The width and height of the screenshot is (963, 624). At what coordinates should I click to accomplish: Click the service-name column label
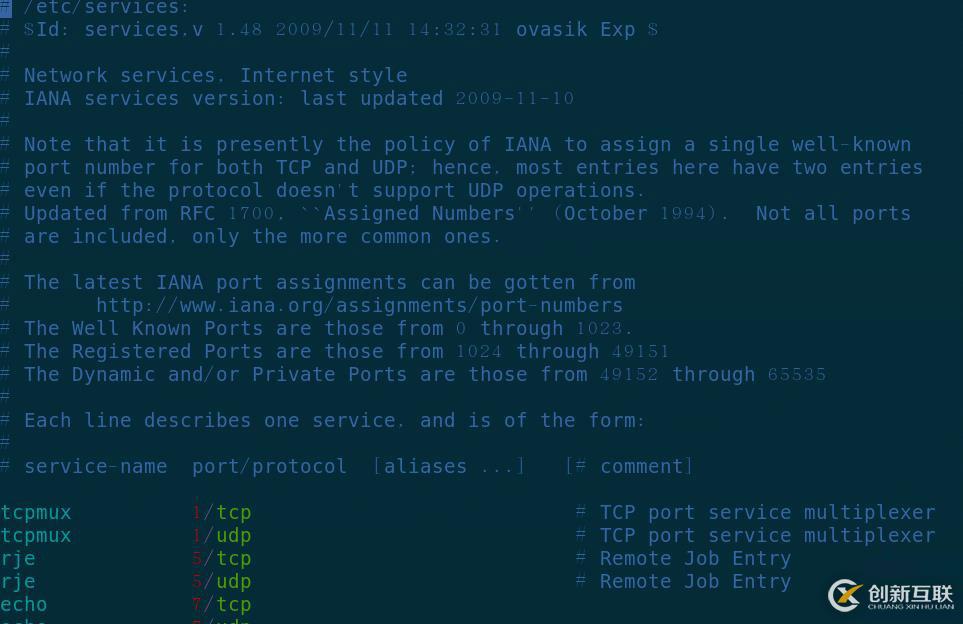(x=95, y=467)
